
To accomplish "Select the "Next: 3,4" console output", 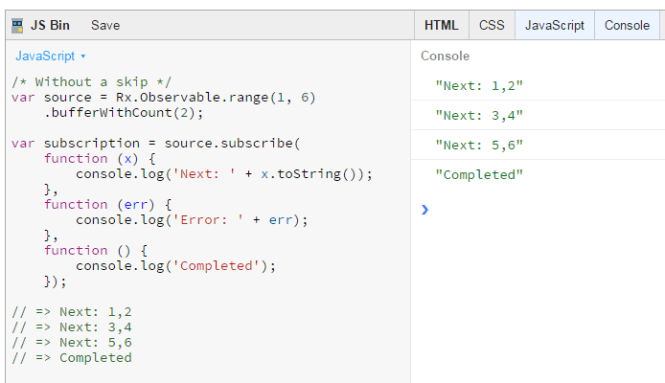I will 479,116.
